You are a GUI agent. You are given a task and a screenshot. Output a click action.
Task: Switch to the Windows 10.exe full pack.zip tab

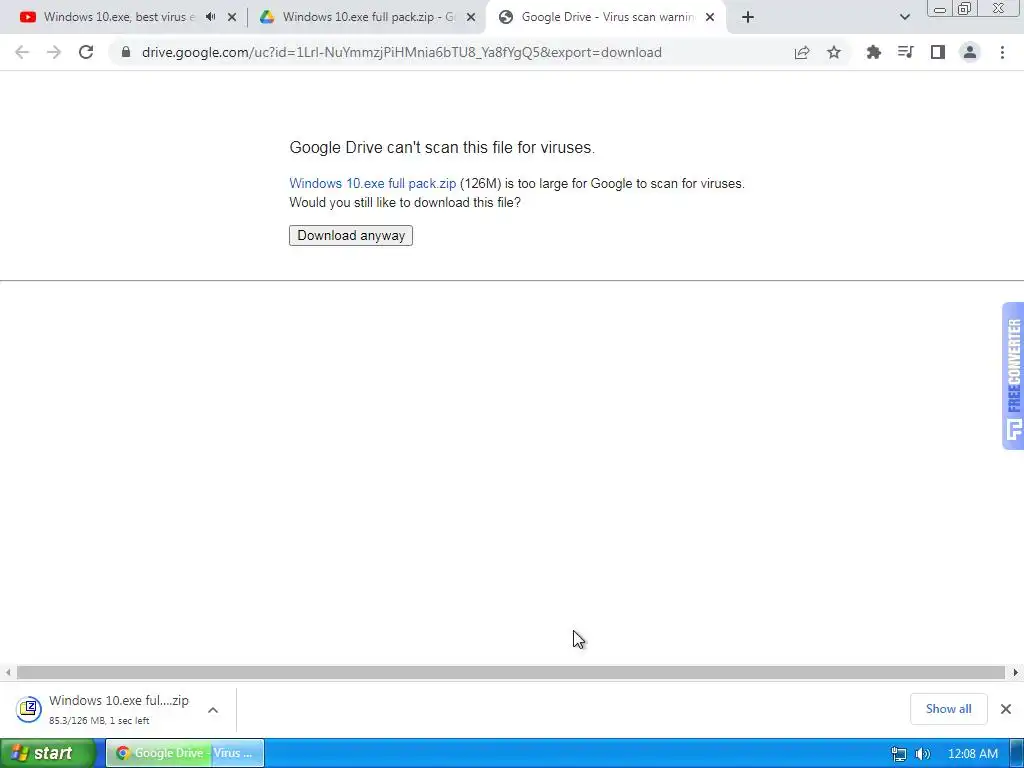[x=367, y=17]
